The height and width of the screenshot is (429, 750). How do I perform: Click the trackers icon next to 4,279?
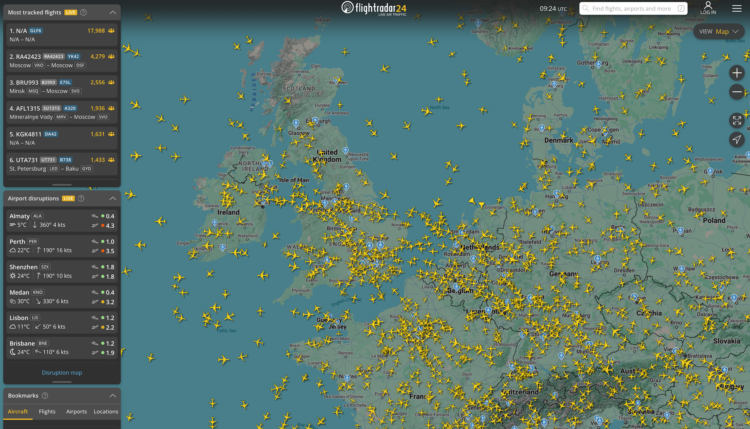[x=111, y=56]
